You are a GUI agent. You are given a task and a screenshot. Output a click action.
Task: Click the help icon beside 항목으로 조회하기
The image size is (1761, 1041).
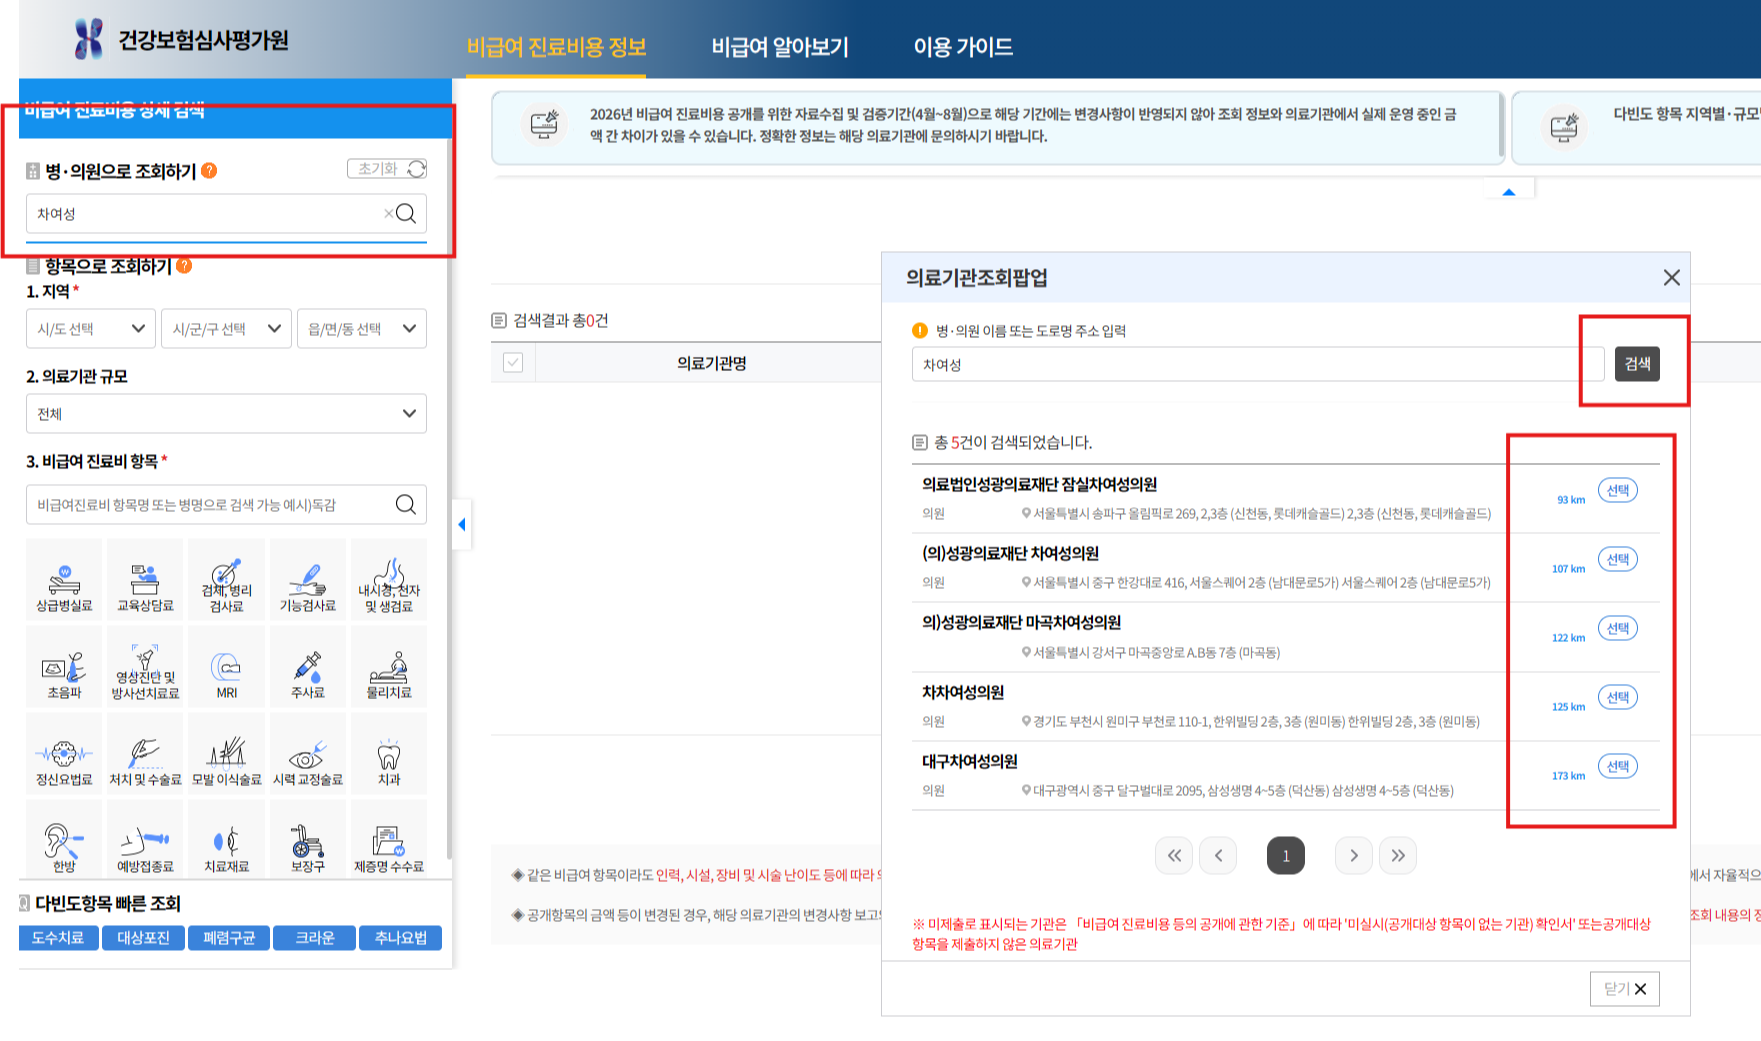click(184, 265)
